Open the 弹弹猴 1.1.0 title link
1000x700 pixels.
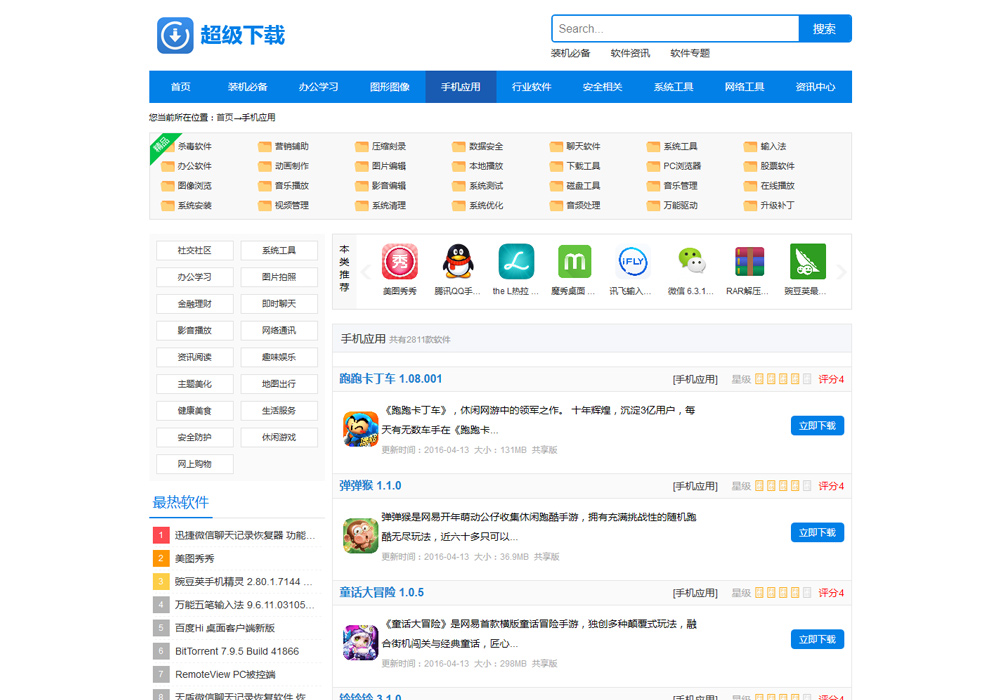370,486
